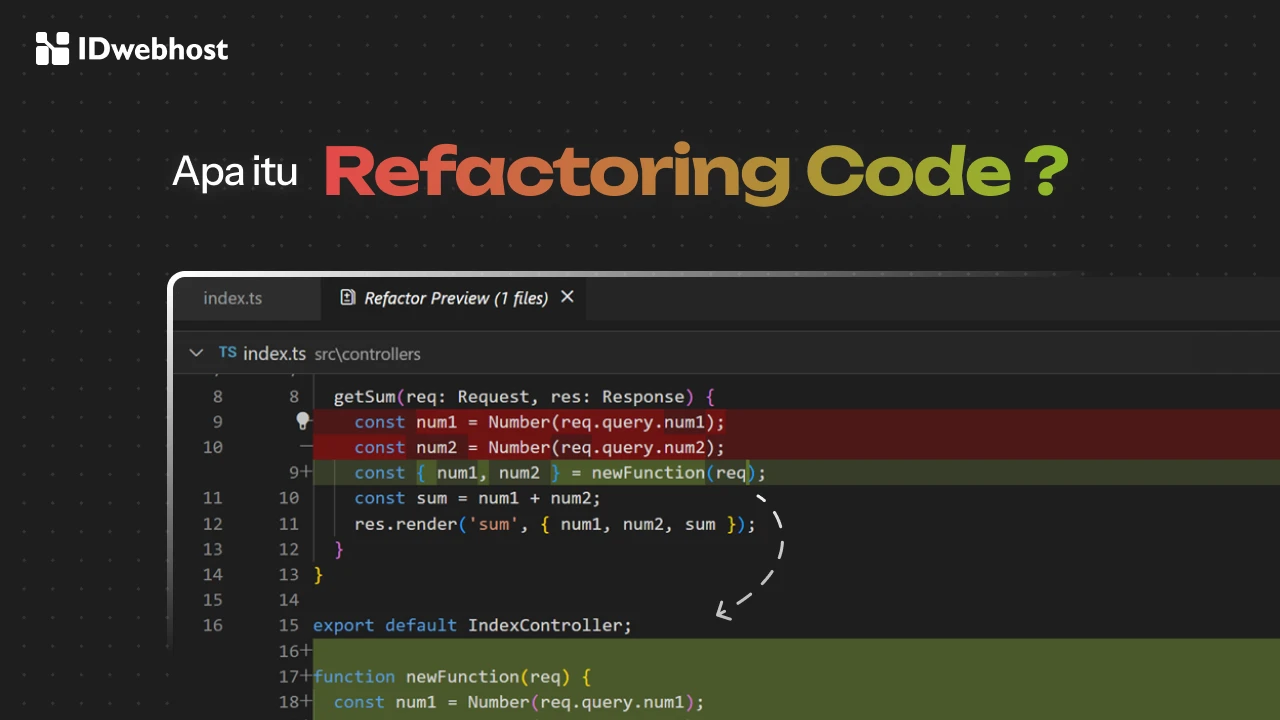This screenshot has width=1280, height=720.
Task: Click the Refactor Preview file icon
Action: click(x=347, y=297)
